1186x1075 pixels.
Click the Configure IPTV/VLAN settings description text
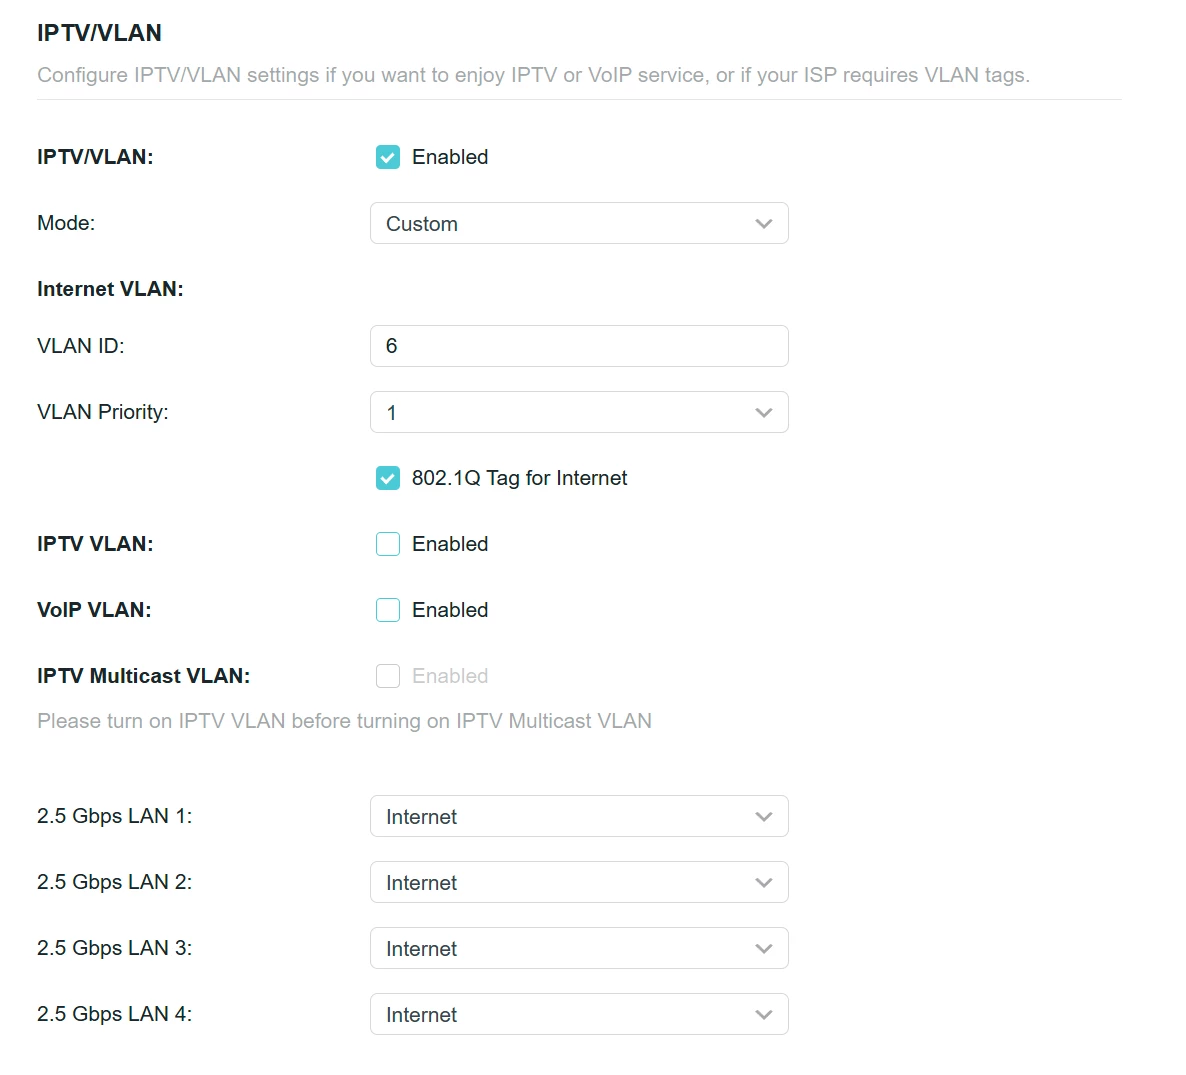pyautogui.click(x=533, y=75)
